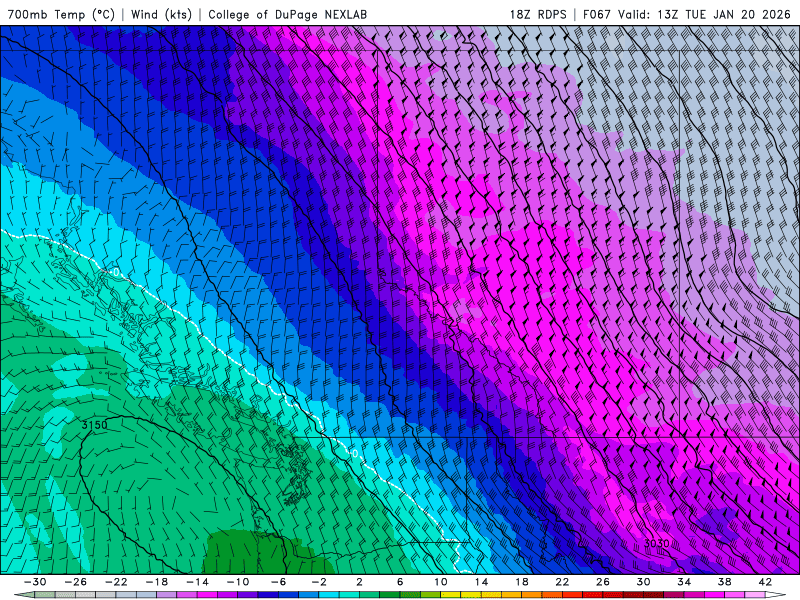Click the '-6' colorbar scale value

click(278, 582)
